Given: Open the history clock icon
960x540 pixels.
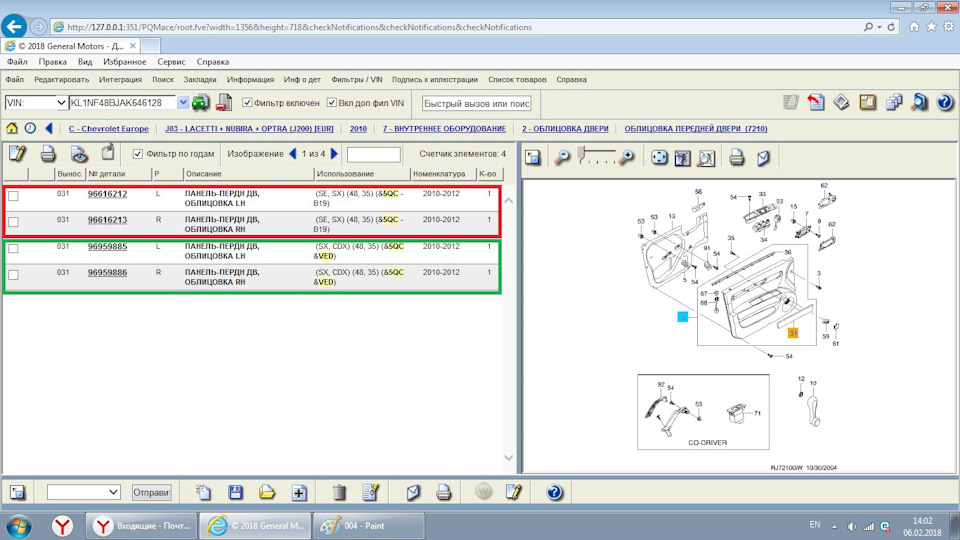Looking at the screenshot, I should (30, 128).
